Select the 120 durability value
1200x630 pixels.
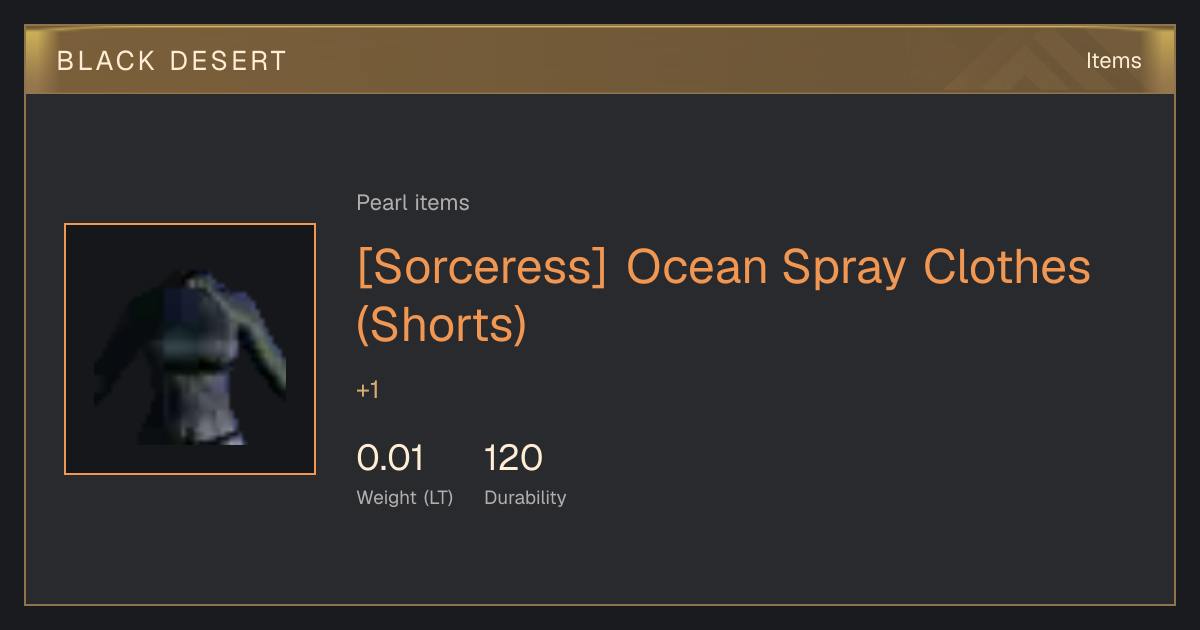tap(513, 458)
